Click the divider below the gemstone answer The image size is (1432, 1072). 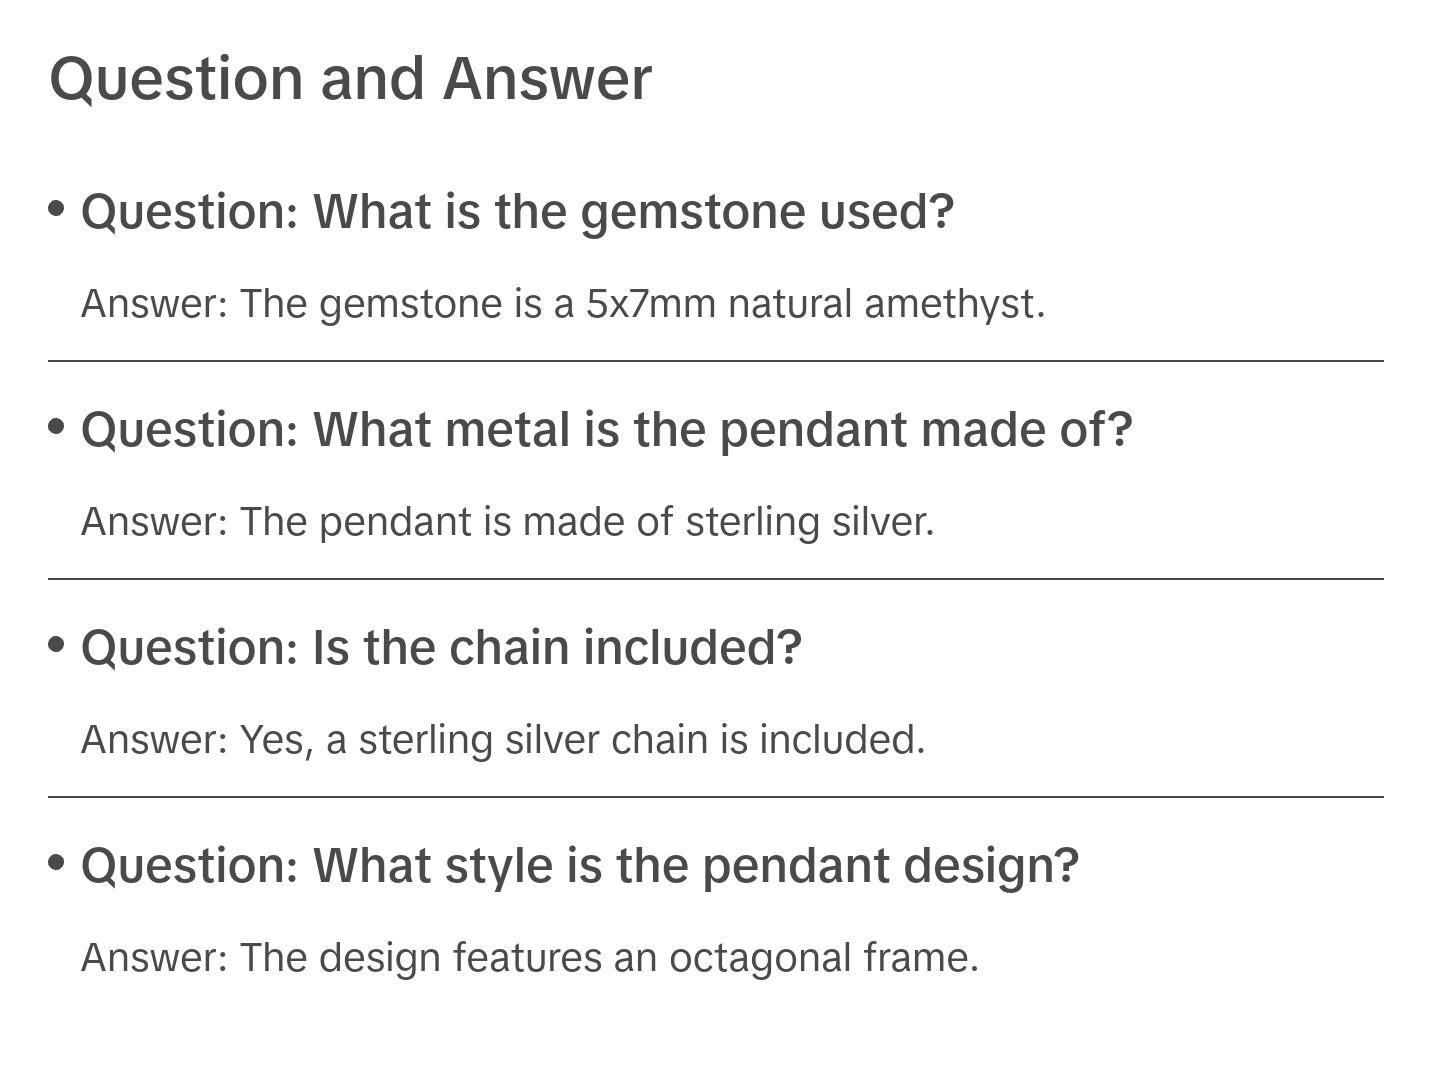[x=716, y=361]
